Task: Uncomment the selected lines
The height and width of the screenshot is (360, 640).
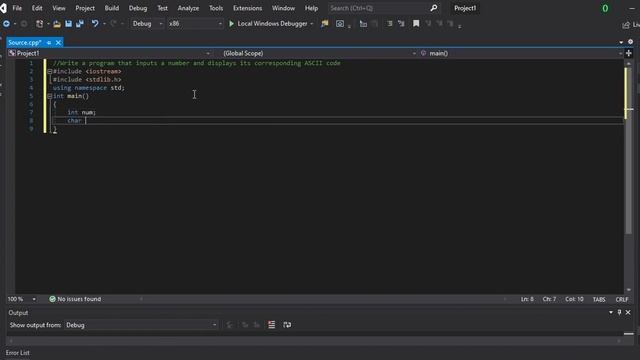Action: [x=401, y=24]
